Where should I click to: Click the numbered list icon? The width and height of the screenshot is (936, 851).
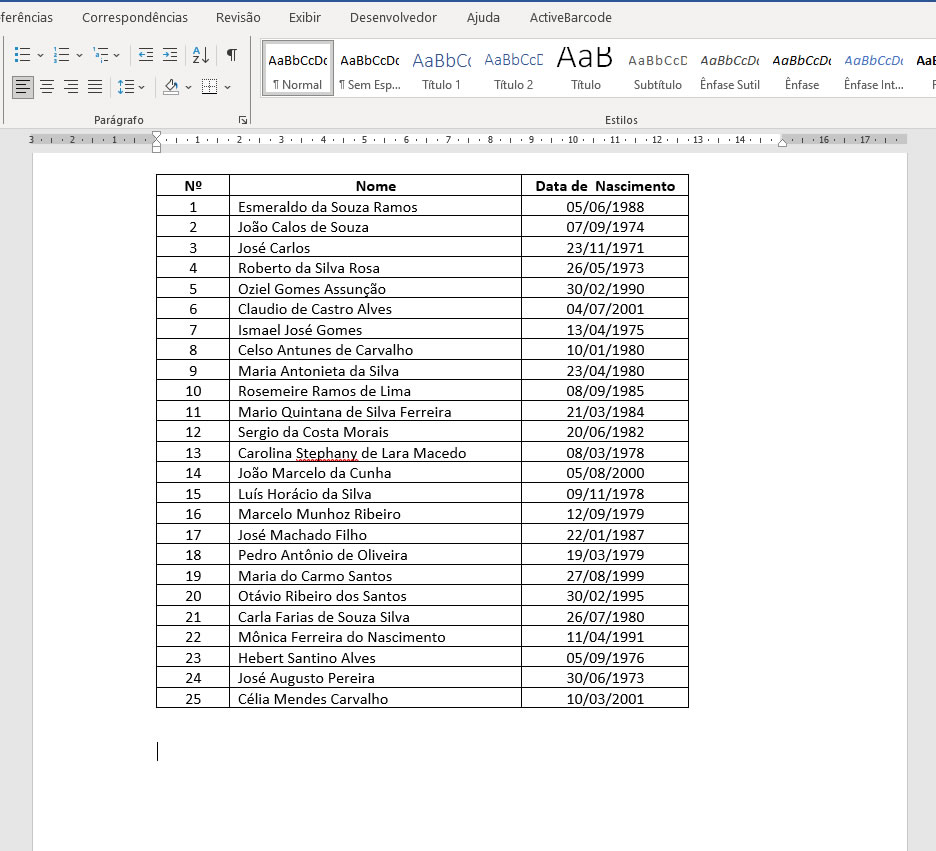[61, 55]
